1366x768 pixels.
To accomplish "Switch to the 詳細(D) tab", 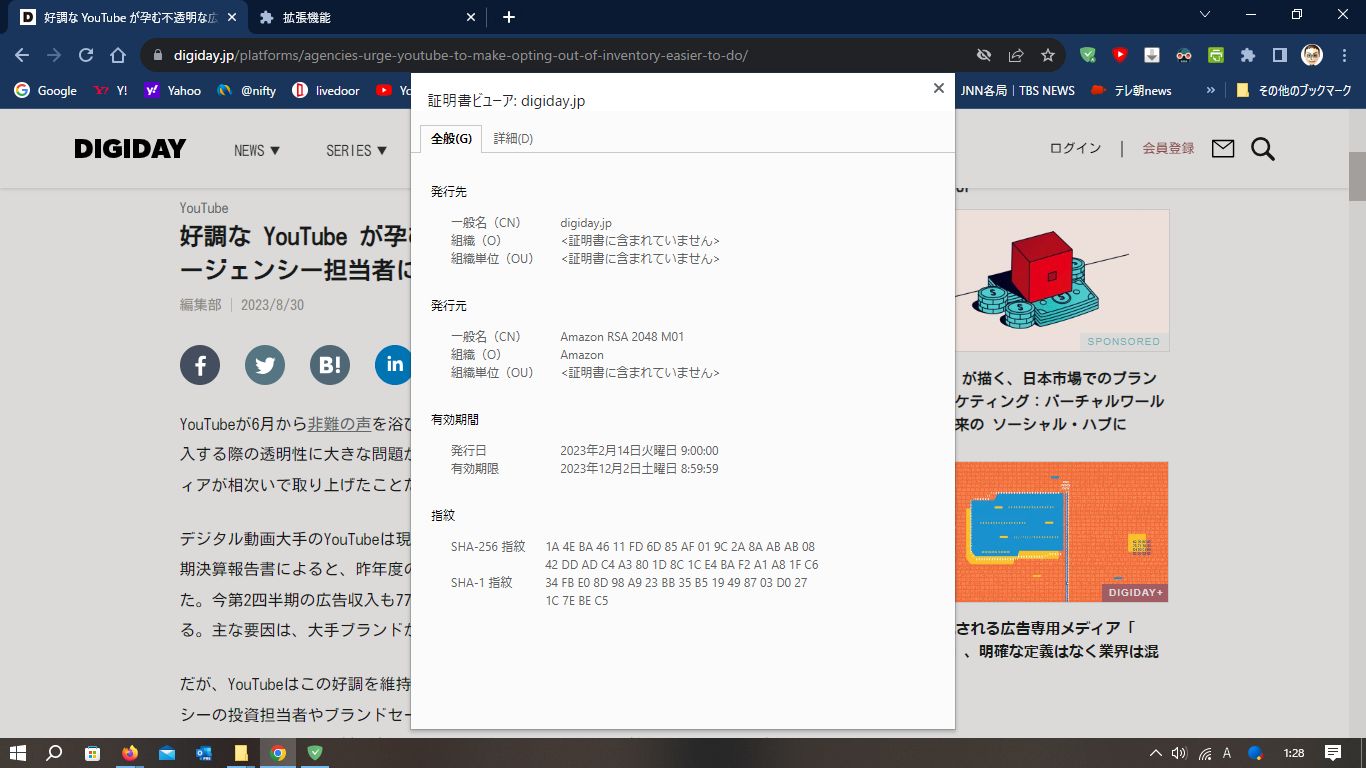I will pos(513,138).
